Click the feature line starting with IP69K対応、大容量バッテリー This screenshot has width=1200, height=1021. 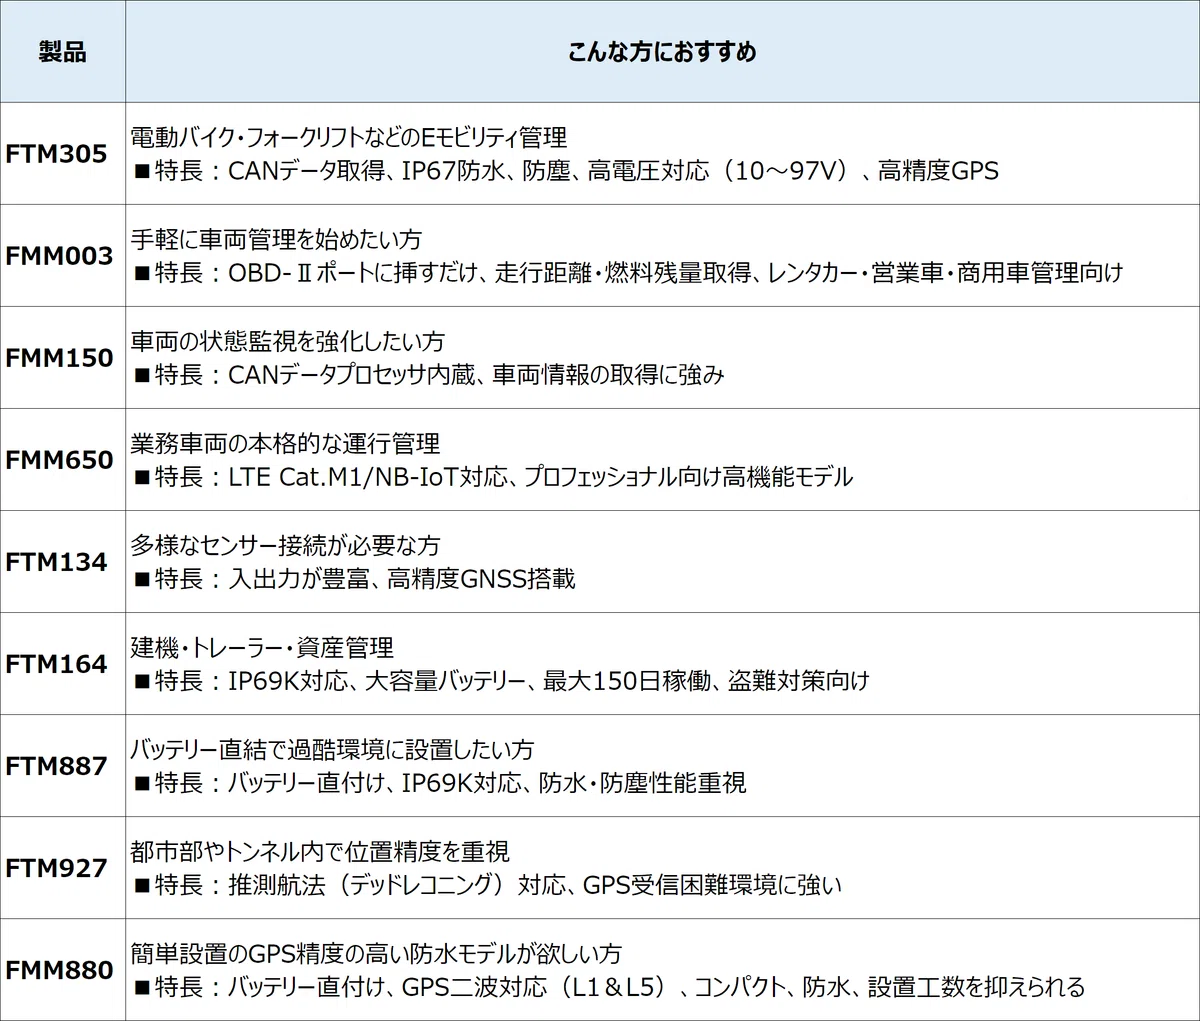point(501,681)
